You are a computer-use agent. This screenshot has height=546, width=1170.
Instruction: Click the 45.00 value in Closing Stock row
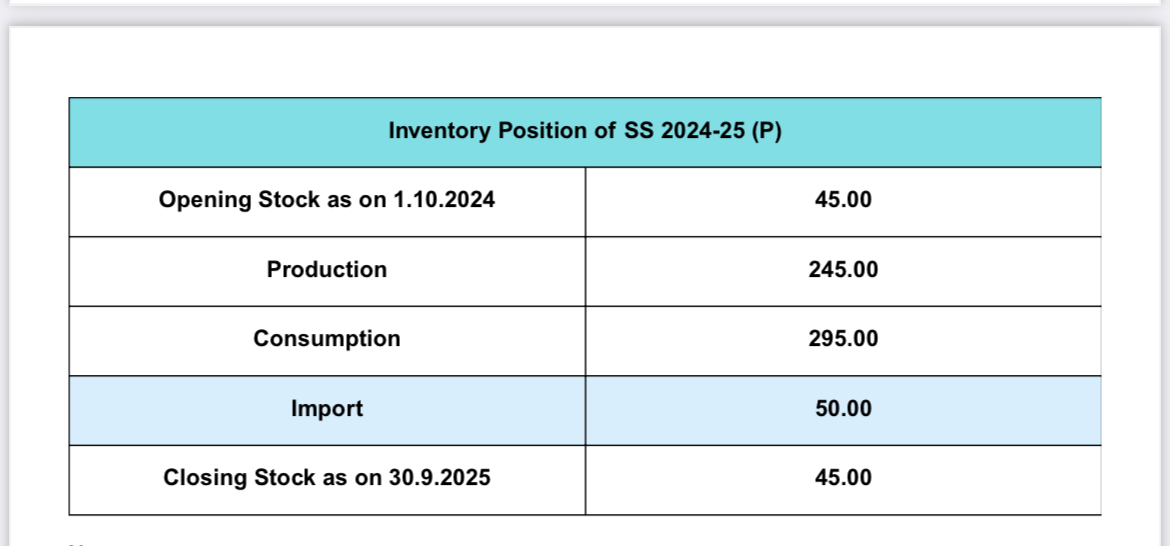(843, 478)
